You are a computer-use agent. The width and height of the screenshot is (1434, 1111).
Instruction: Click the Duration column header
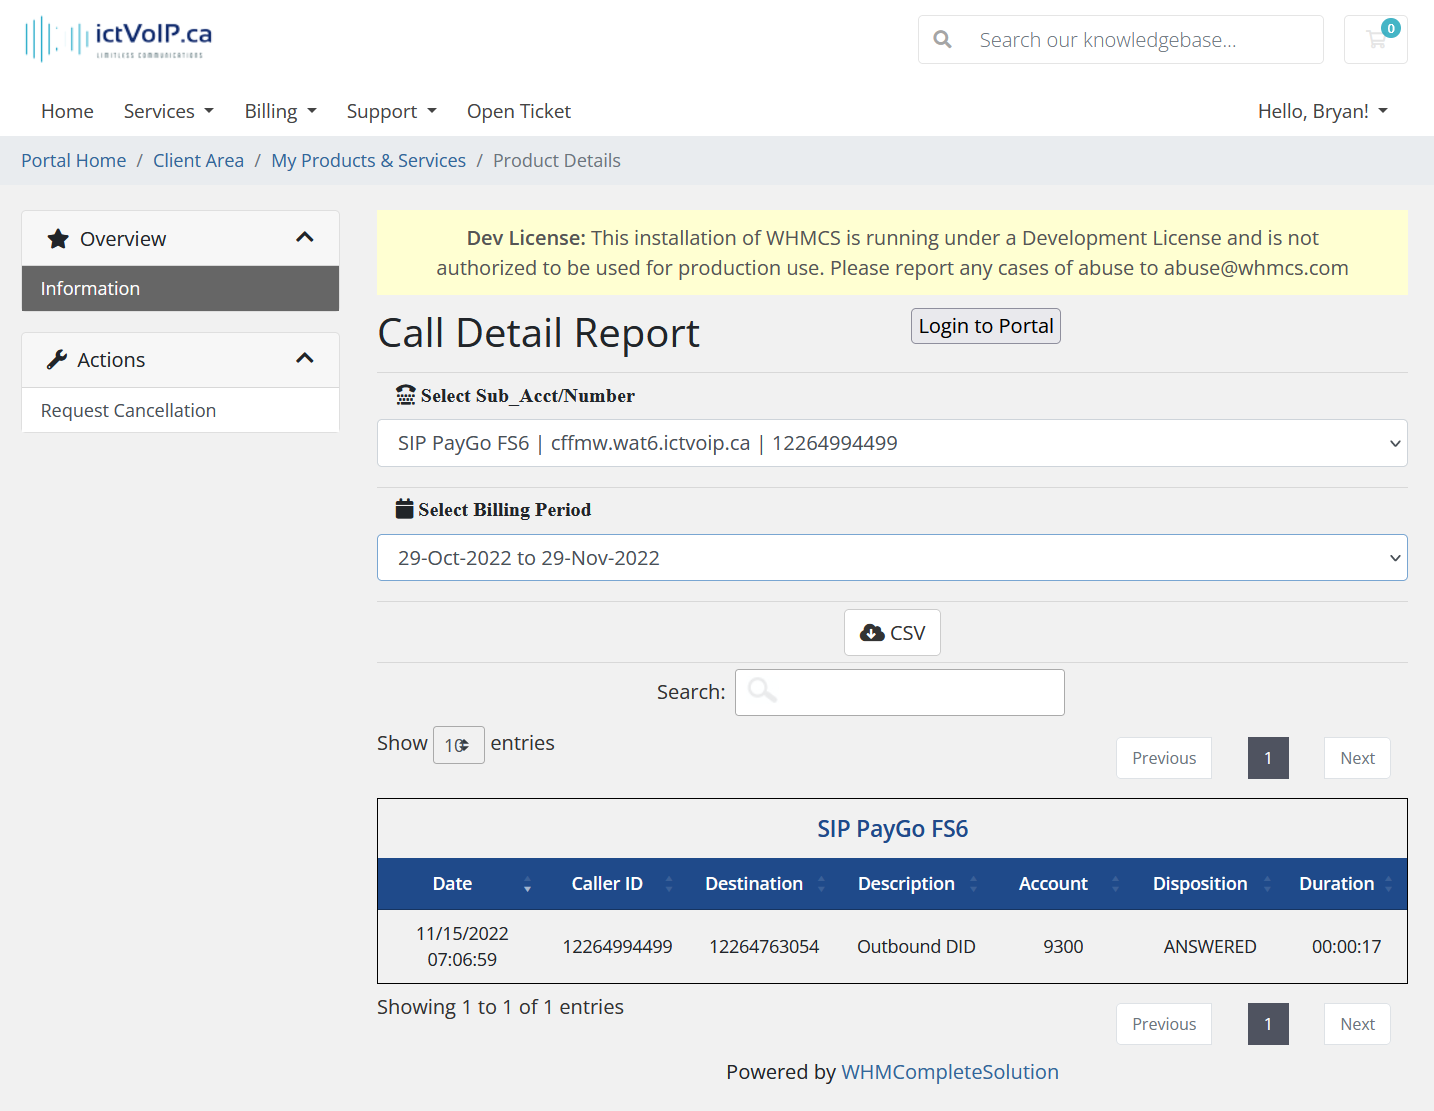(x=1336, y=884)
